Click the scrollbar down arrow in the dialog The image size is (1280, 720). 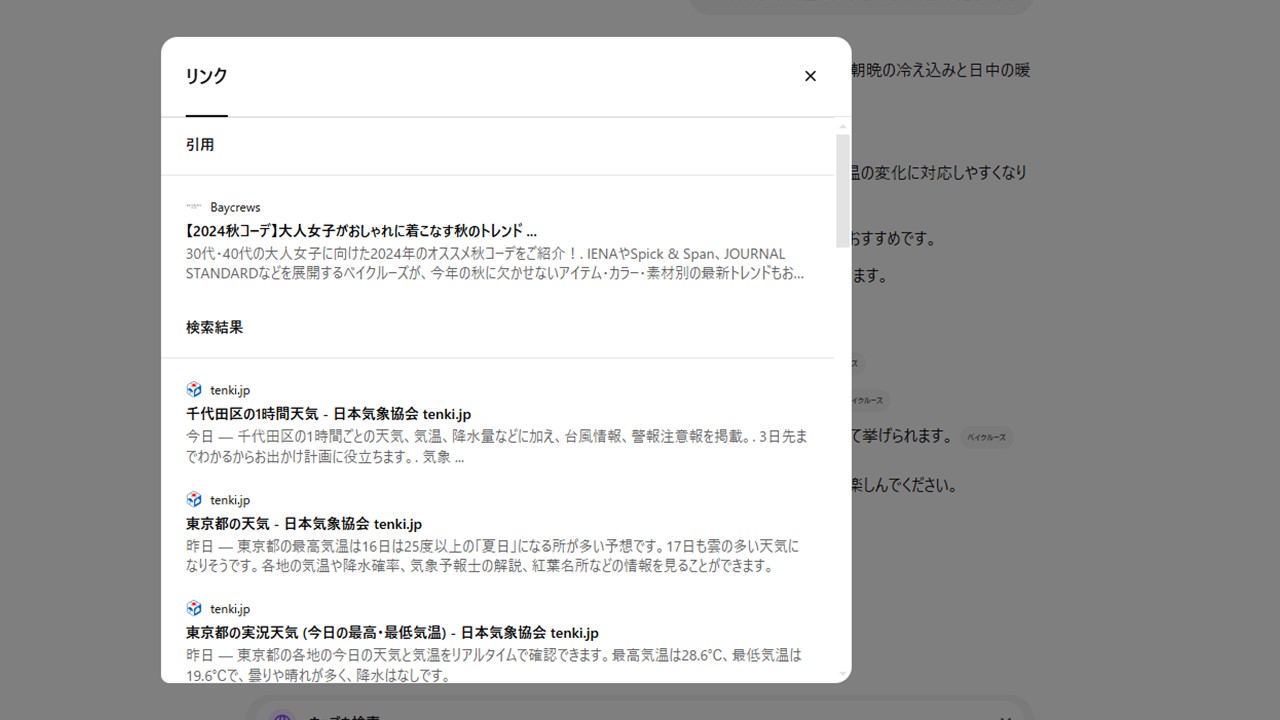(842, 675)
